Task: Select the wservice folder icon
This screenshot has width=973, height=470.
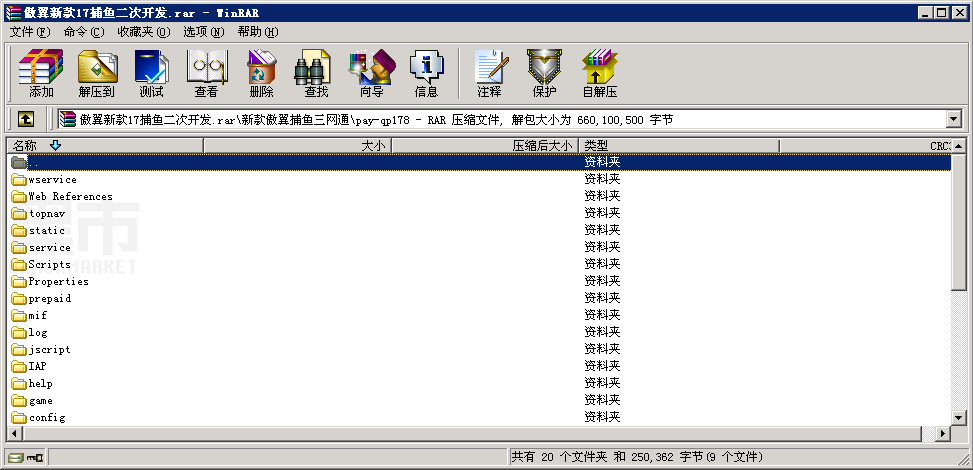Action: (x=19, y=180)
